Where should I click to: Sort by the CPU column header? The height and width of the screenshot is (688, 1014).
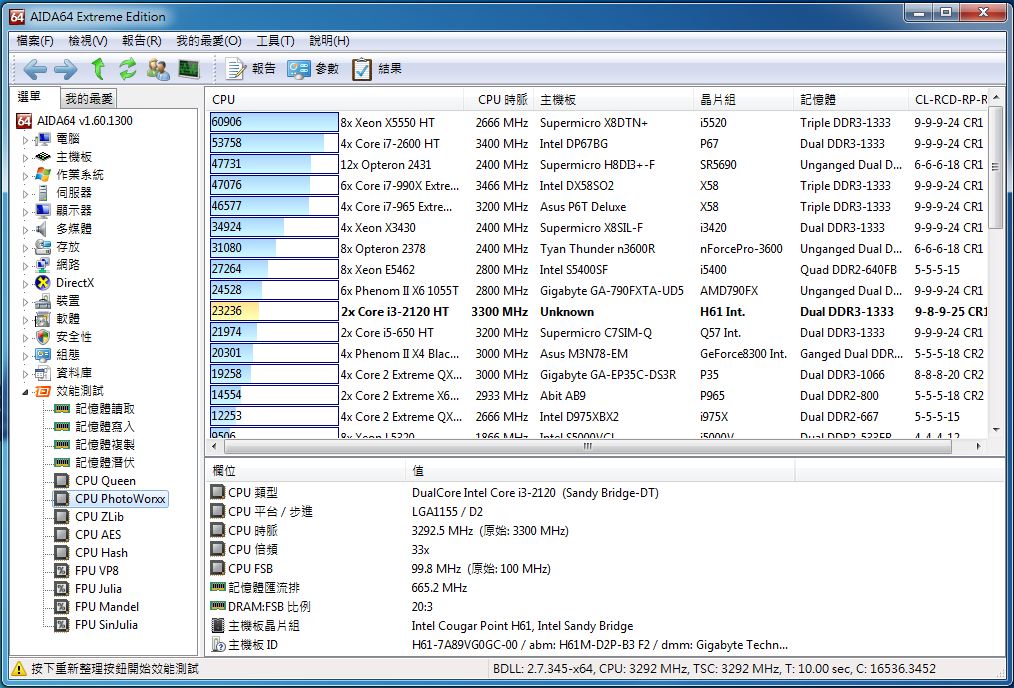coord(335,100)
